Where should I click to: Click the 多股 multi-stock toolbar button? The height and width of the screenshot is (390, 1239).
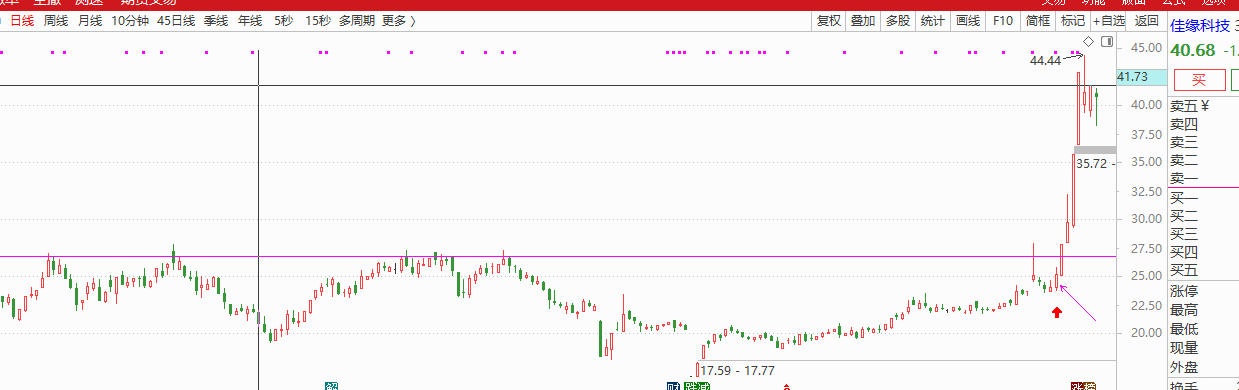(x=898, y=20)
